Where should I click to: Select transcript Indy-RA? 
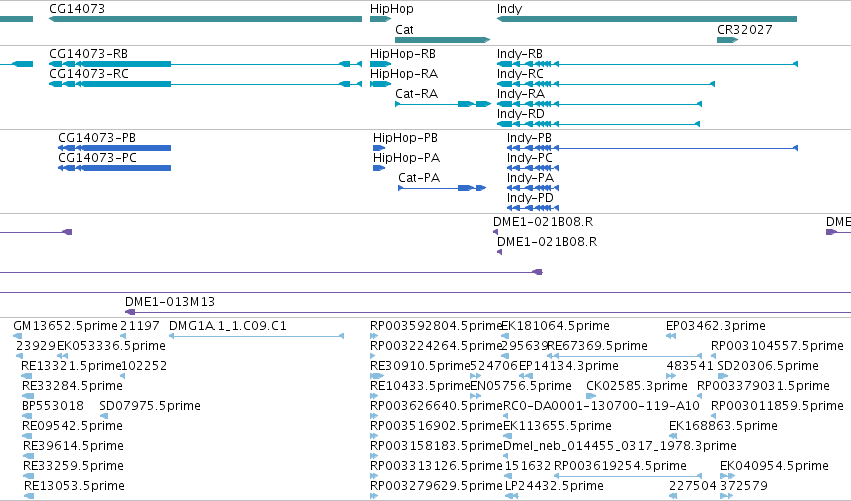click(x=599, y=104)
